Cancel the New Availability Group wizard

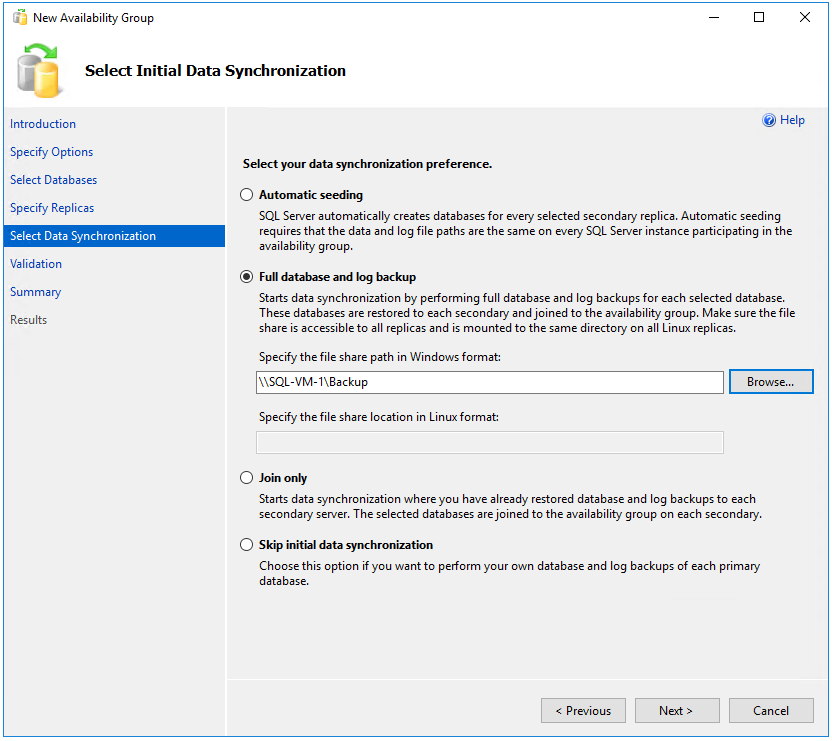771,710
